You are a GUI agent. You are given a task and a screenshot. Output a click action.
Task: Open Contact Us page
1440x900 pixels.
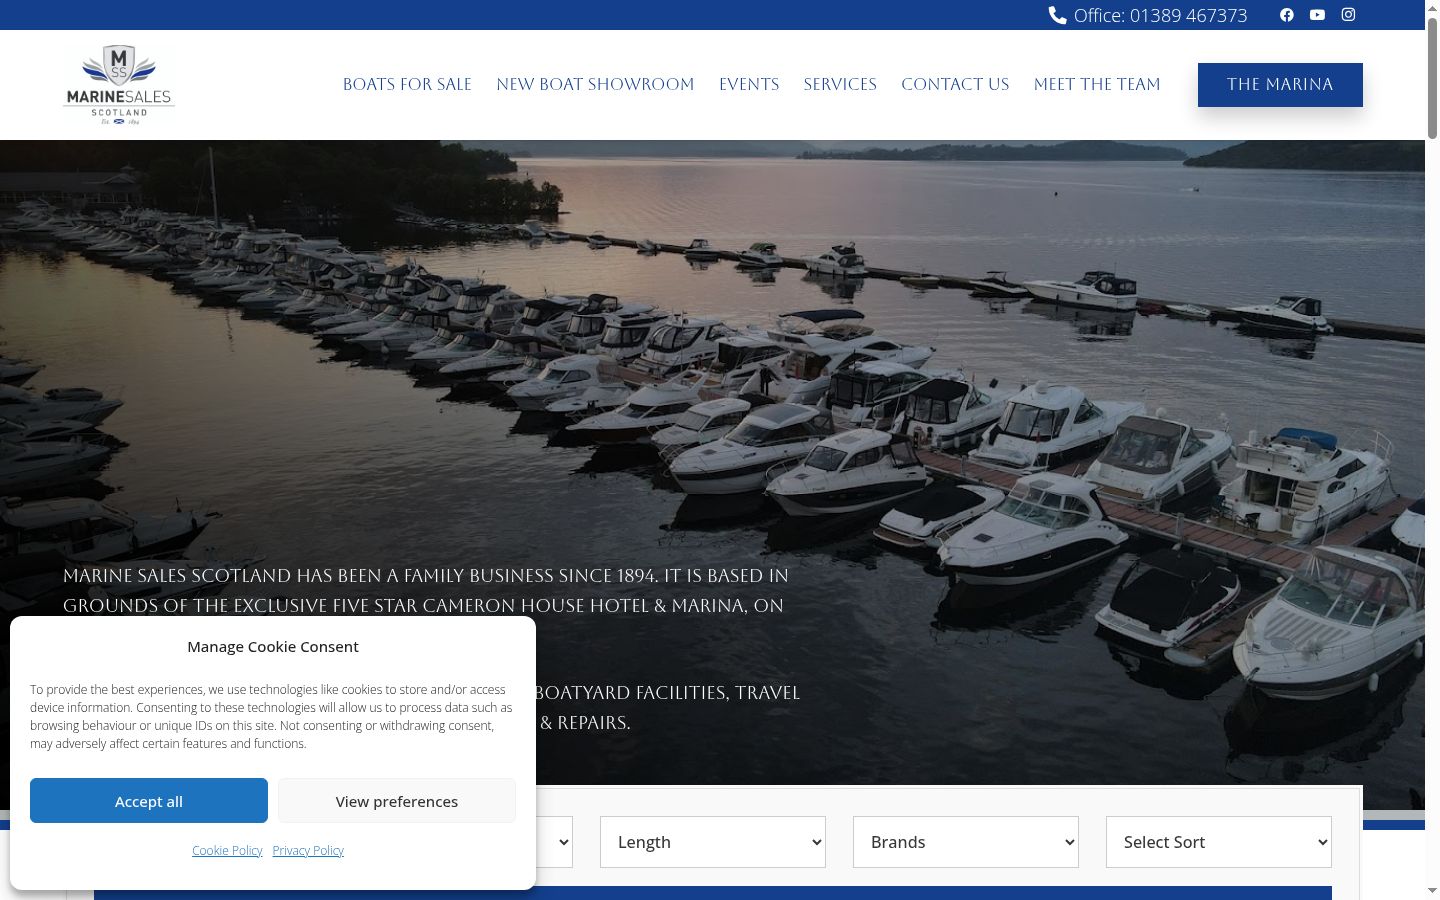[x=955, y=84]
